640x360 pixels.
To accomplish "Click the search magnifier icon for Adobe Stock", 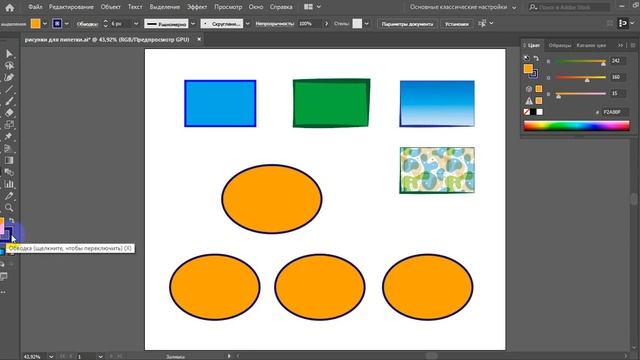I will click(533, 7).
